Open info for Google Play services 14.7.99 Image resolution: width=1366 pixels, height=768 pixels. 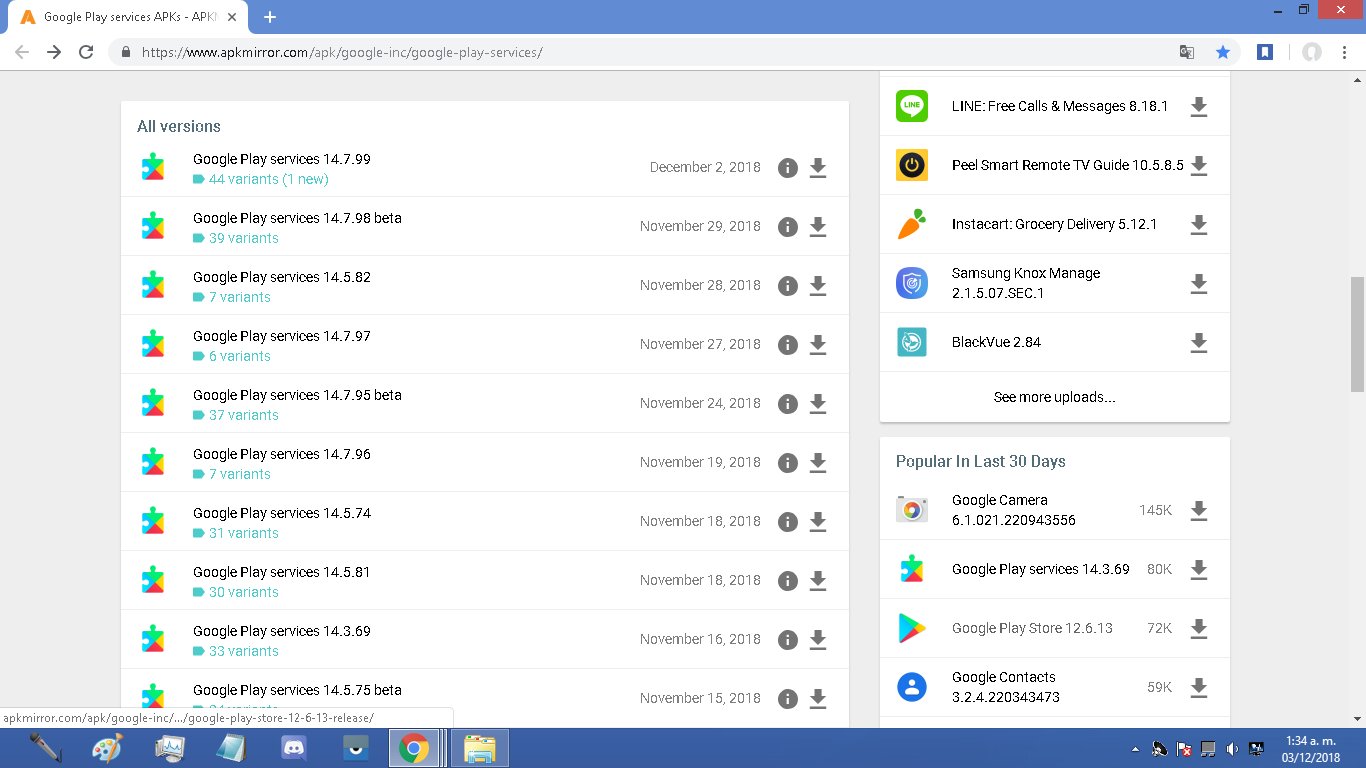(787, 168)
